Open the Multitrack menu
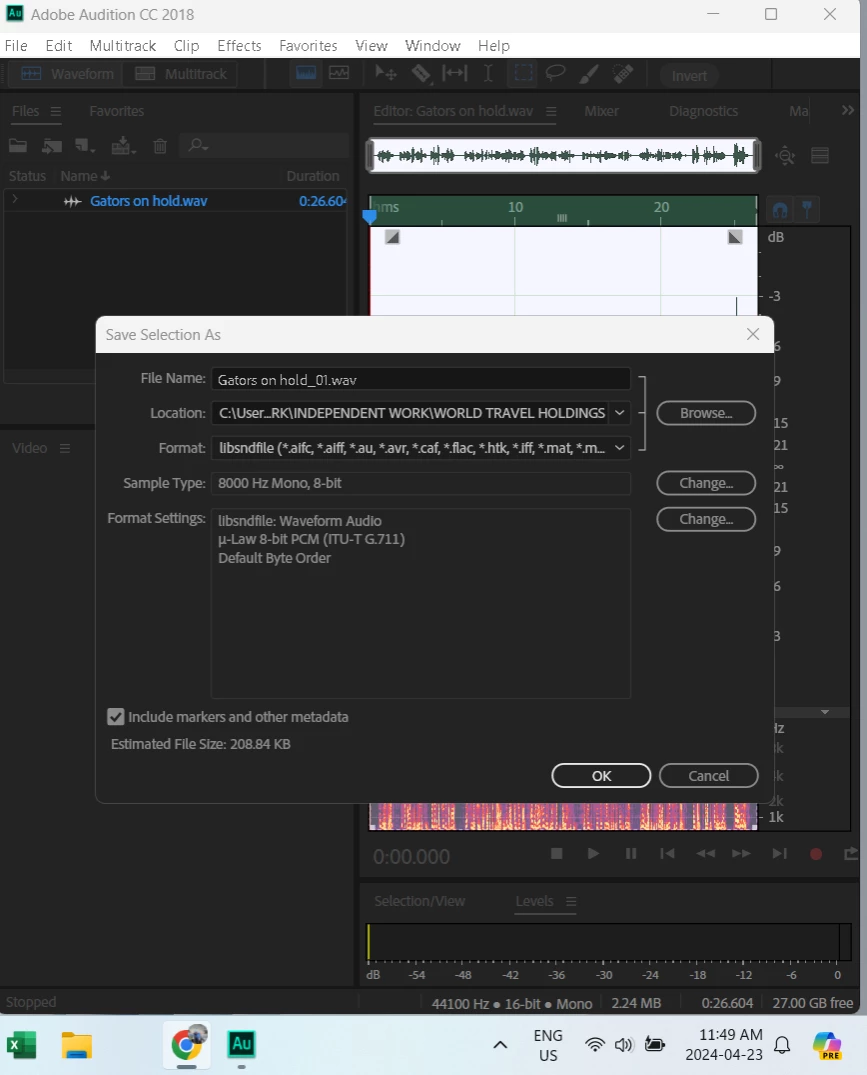Screen dimensions: 867x1075 (x=123, y=46)
